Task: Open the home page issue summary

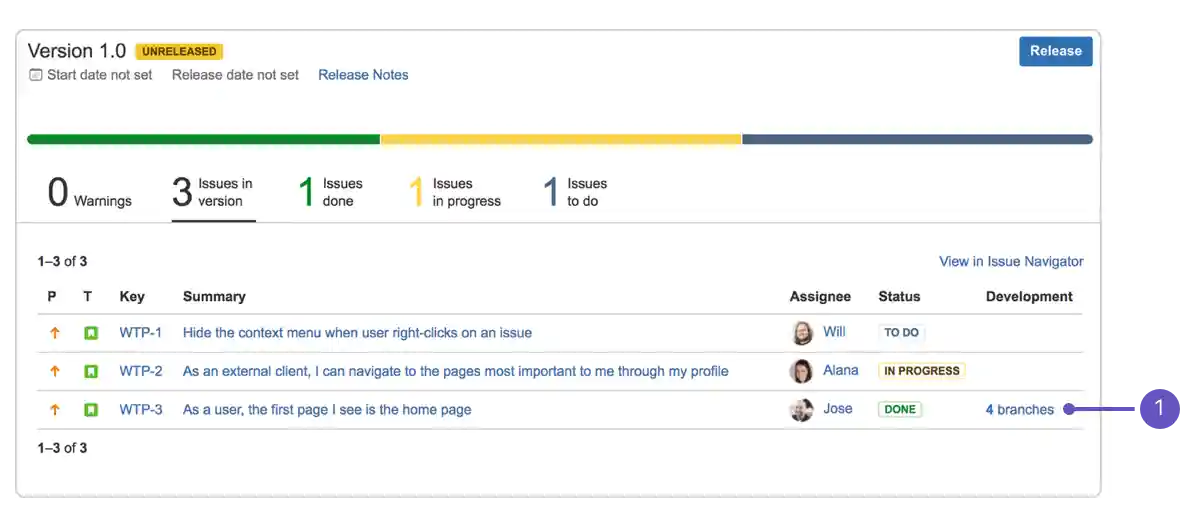Action: [x=327, y=409]
